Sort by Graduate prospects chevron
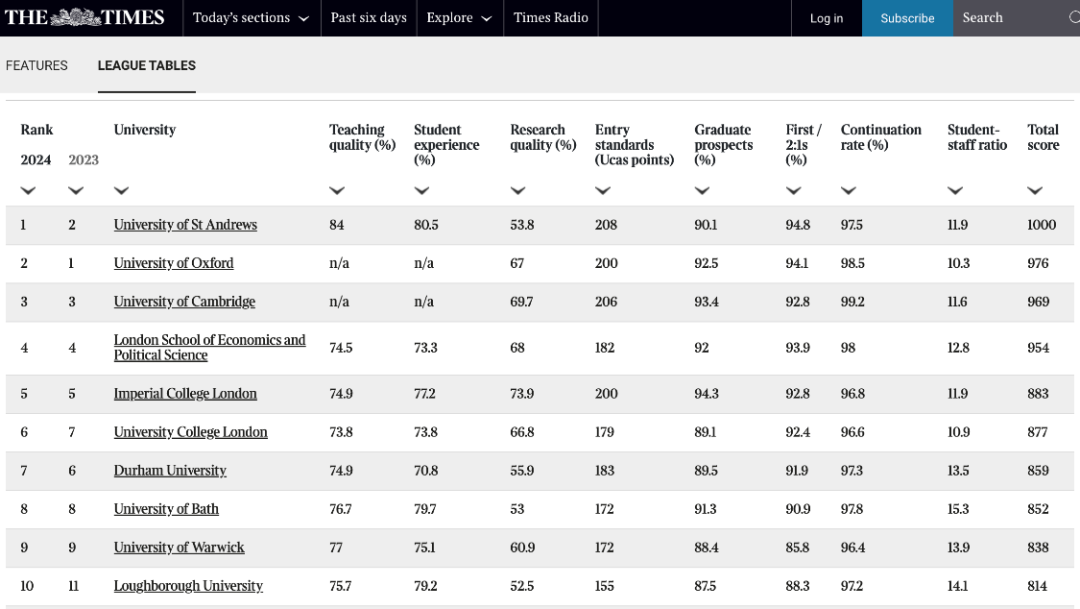This screenshot has height=609, width=1080. (x=702, y=191)
